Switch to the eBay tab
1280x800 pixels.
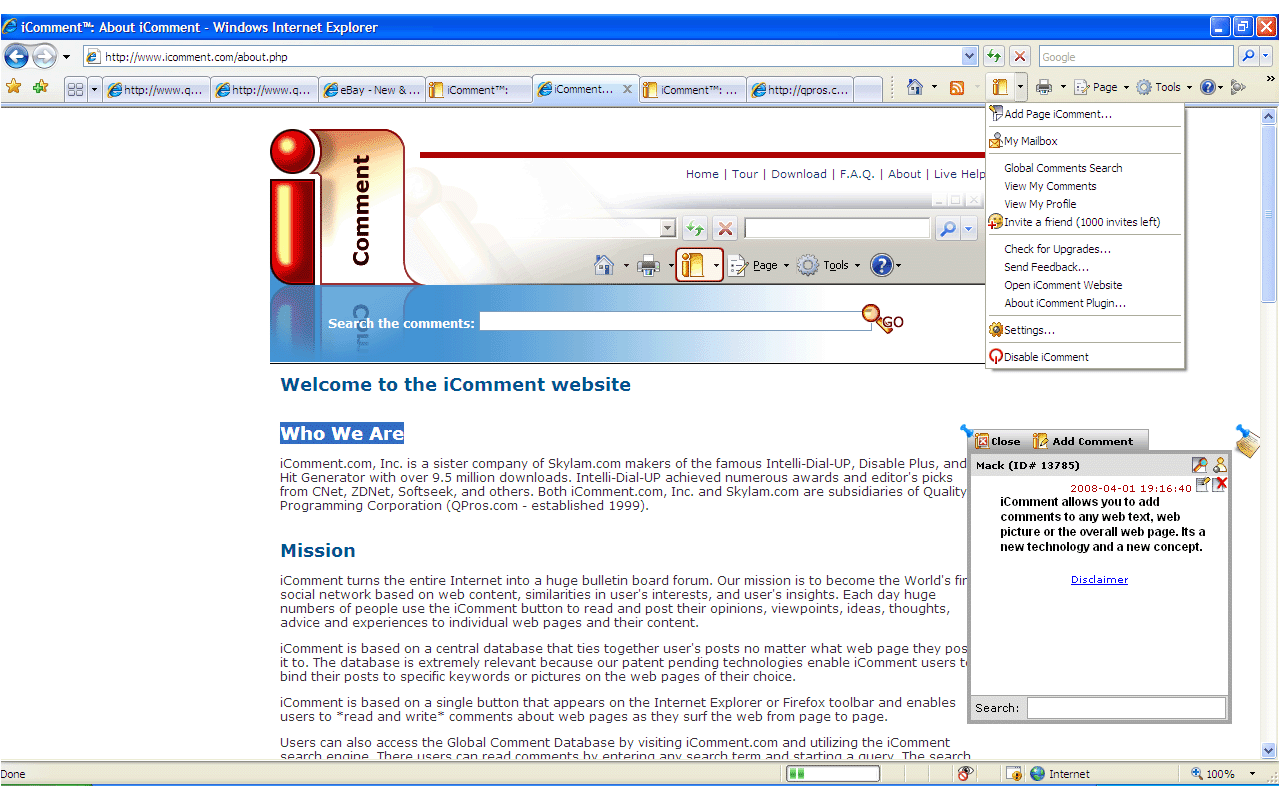tap(372, 89)
